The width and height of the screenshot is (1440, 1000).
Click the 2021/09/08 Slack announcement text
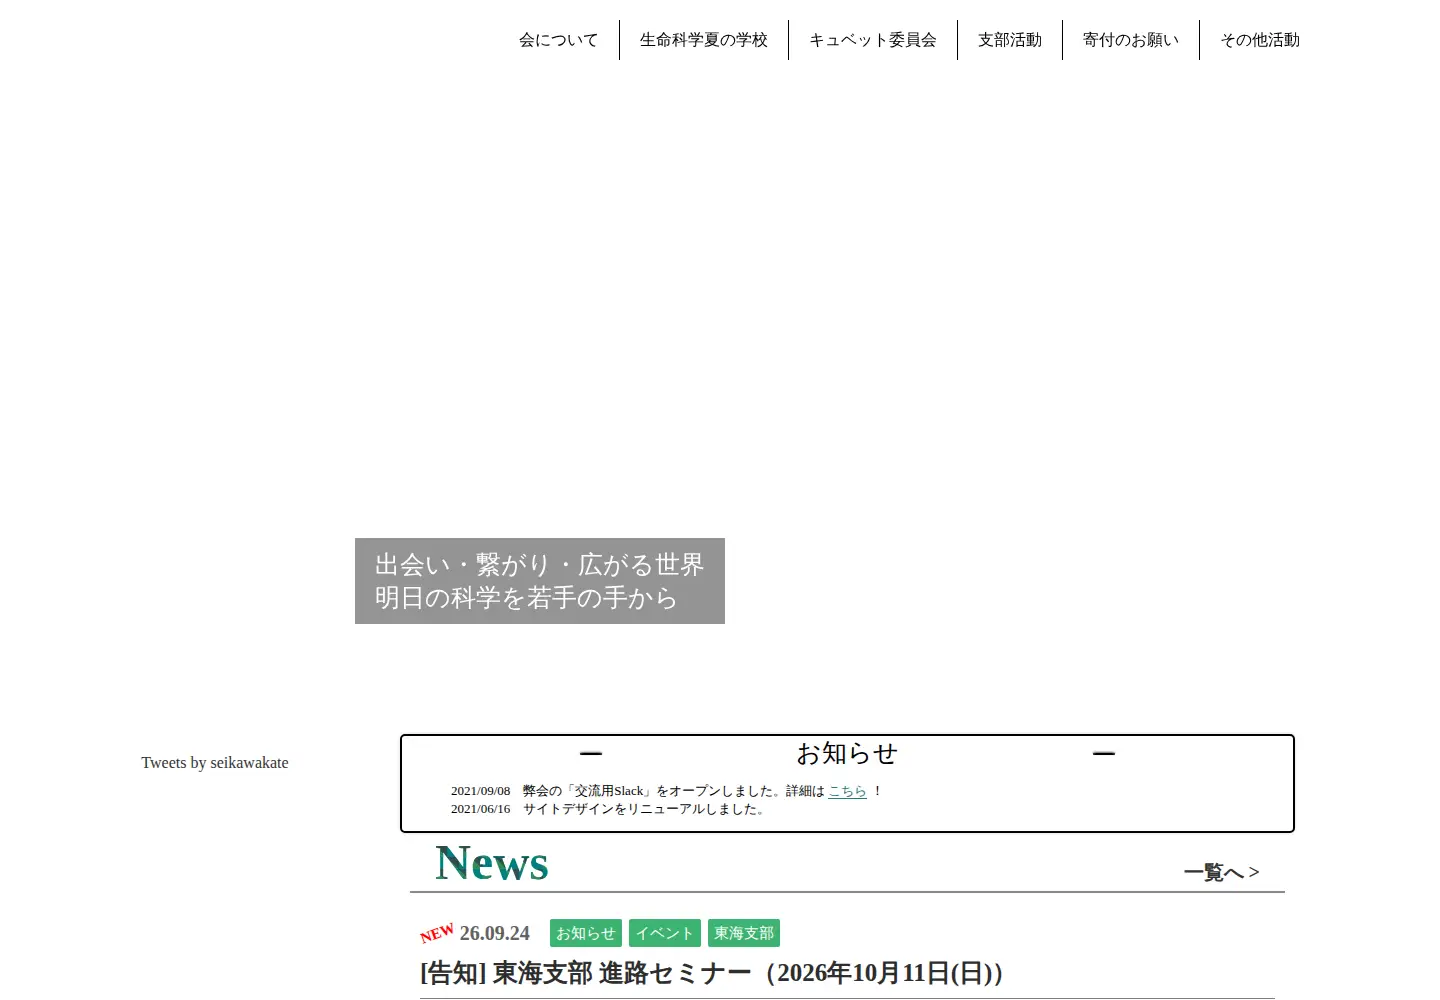tap(667, 791)
